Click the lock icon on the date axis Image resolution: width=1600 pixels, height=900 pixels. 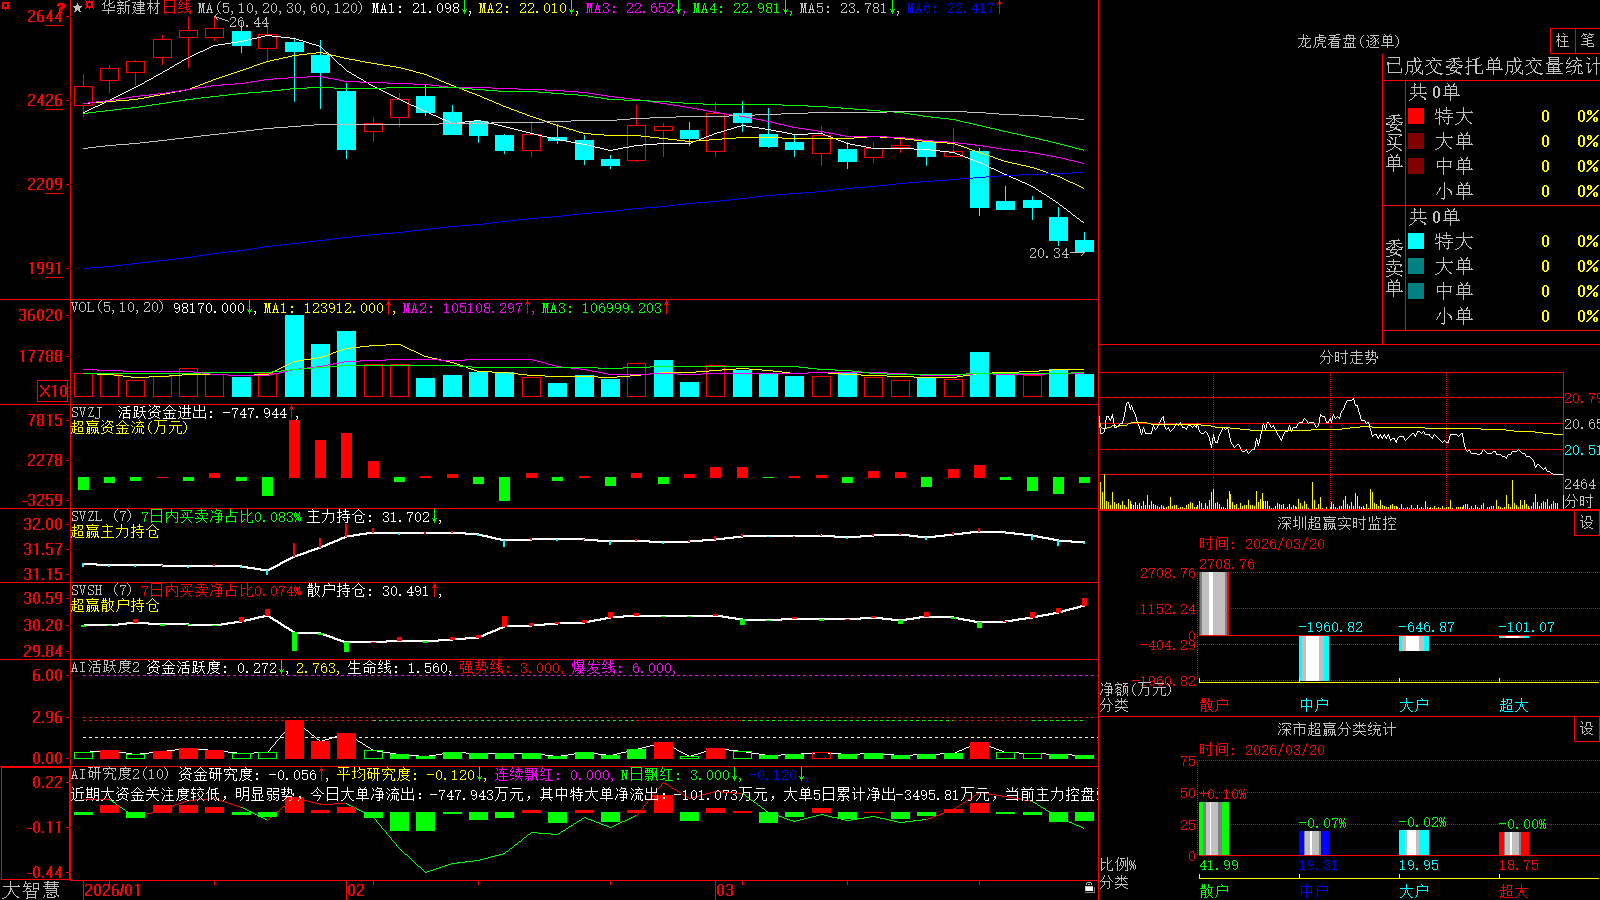pos(1089,888)
